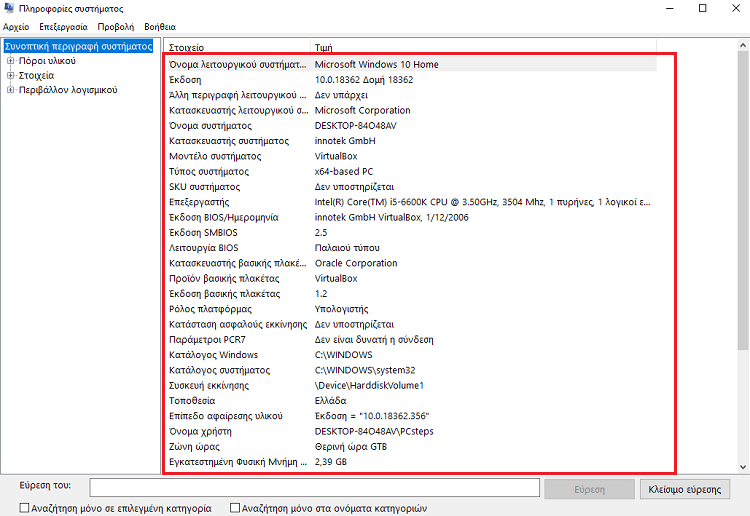Click the System Information app icon in title bar

9,8
